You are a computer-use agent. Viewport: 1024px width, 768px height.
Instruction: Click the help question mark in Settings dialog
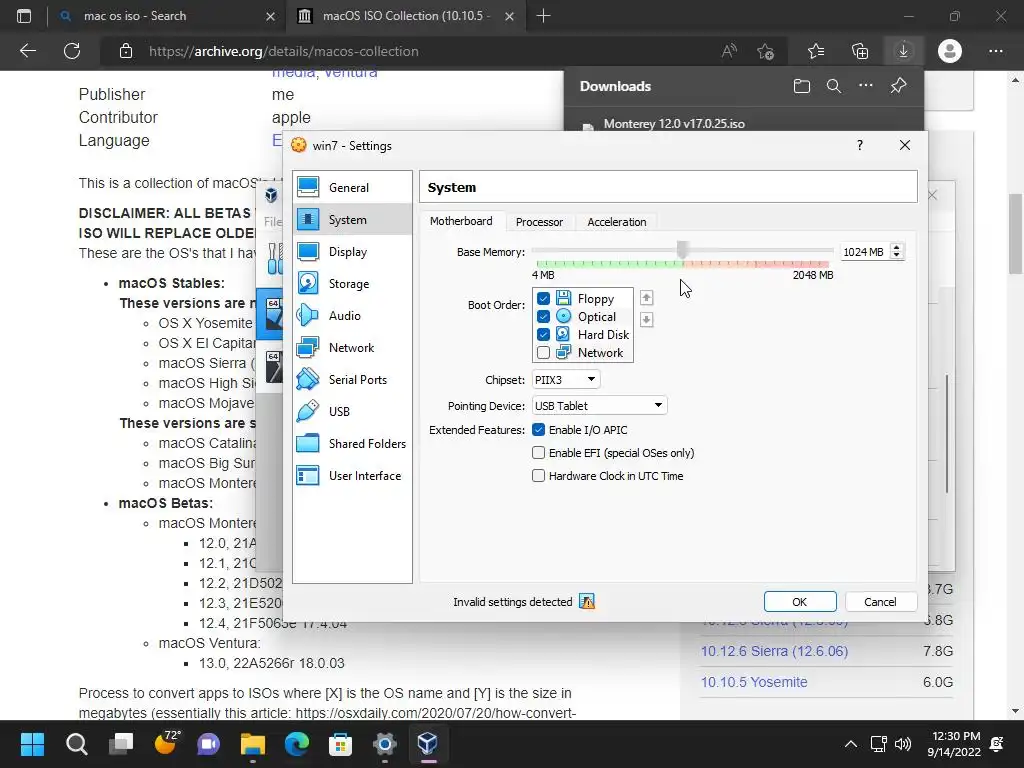tap(859, 145)
